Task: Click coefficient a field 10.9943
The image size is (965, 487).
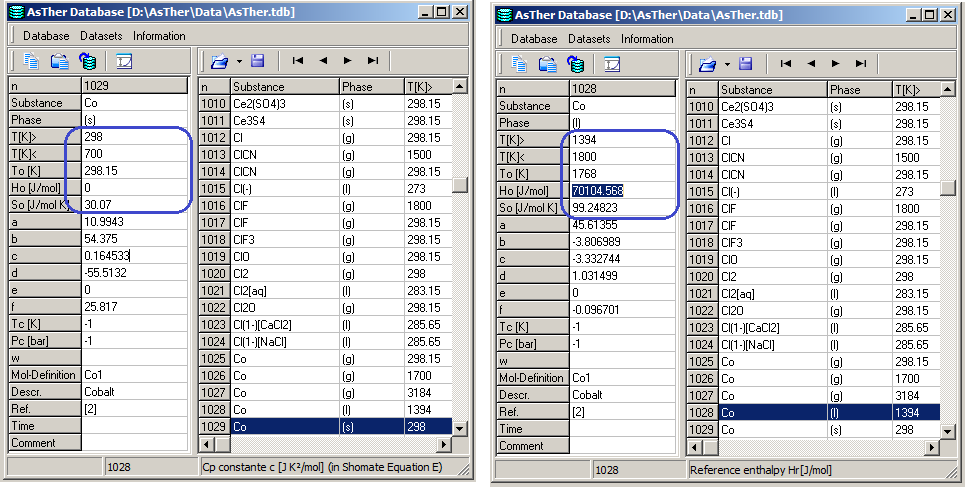Action: 134,222
